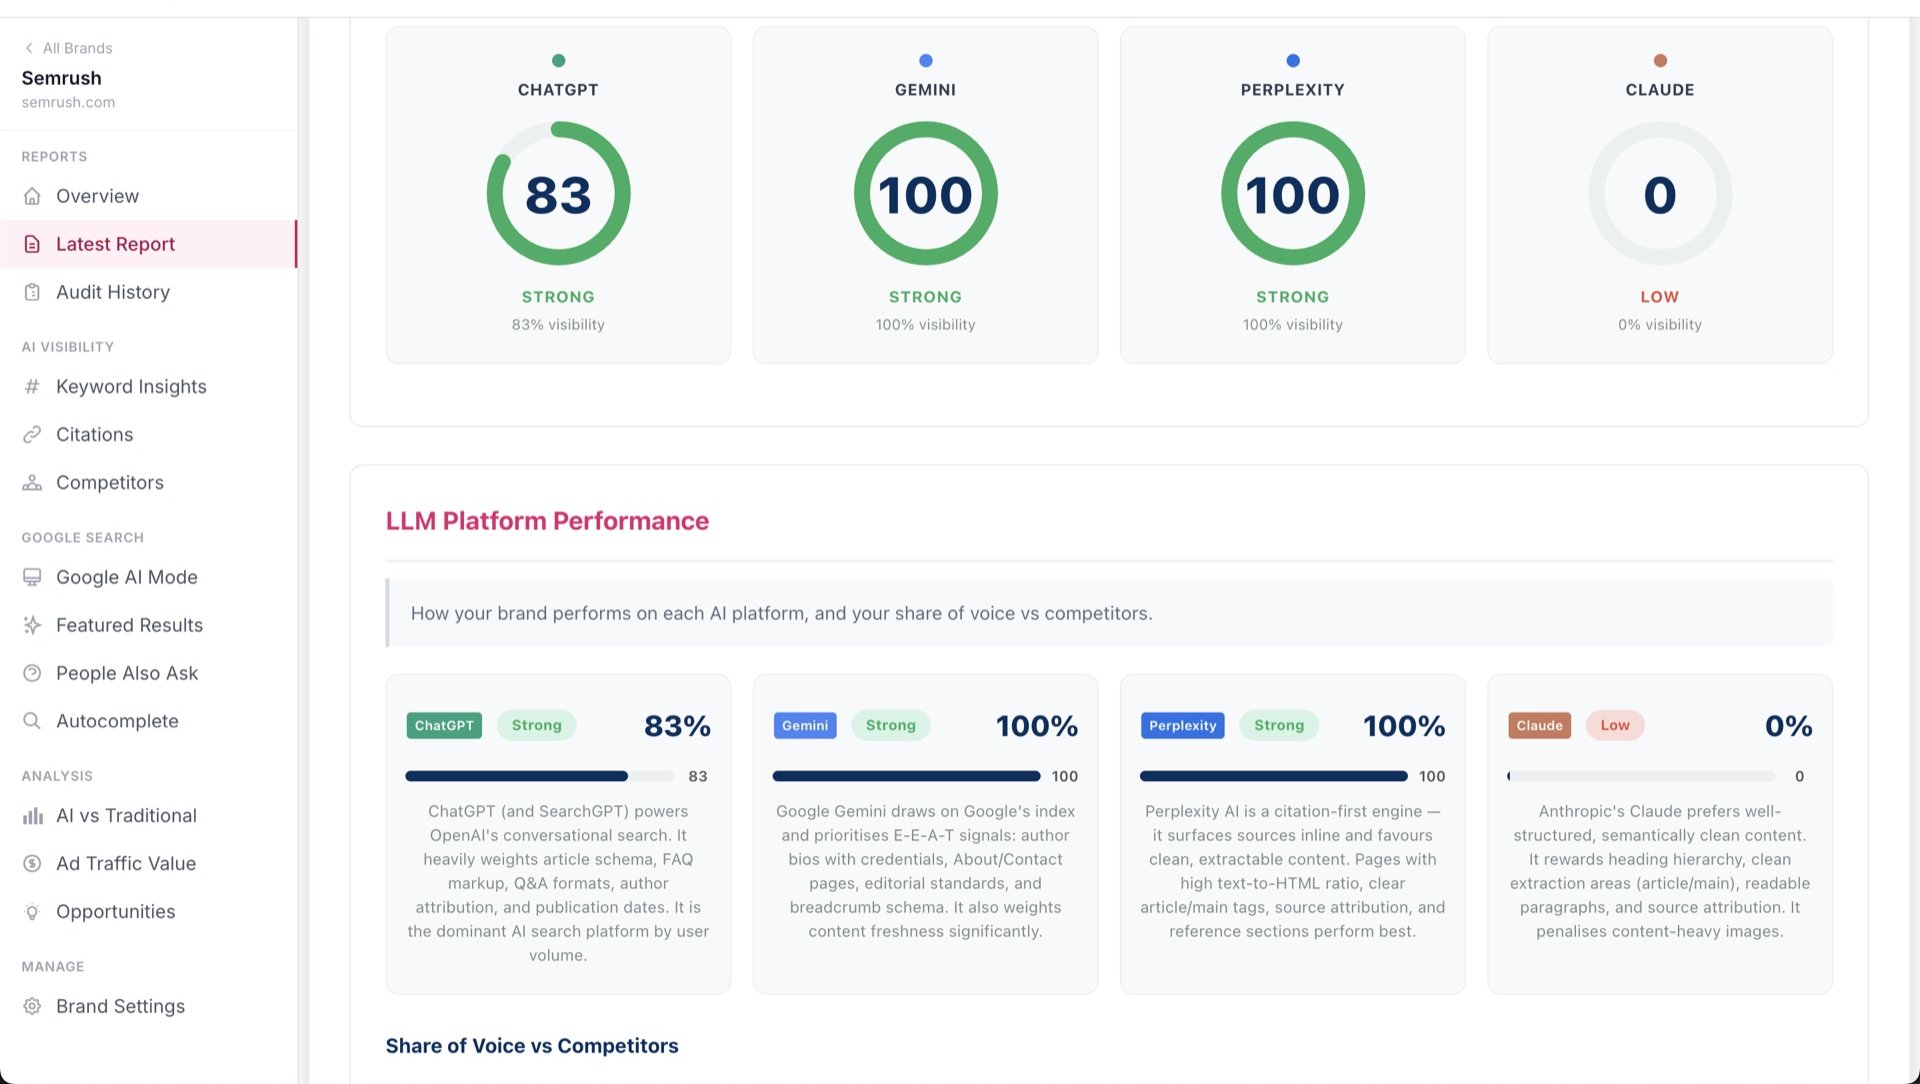
Task: Click the Strong pill on ChatGPT card
Action: coord(536,726)
